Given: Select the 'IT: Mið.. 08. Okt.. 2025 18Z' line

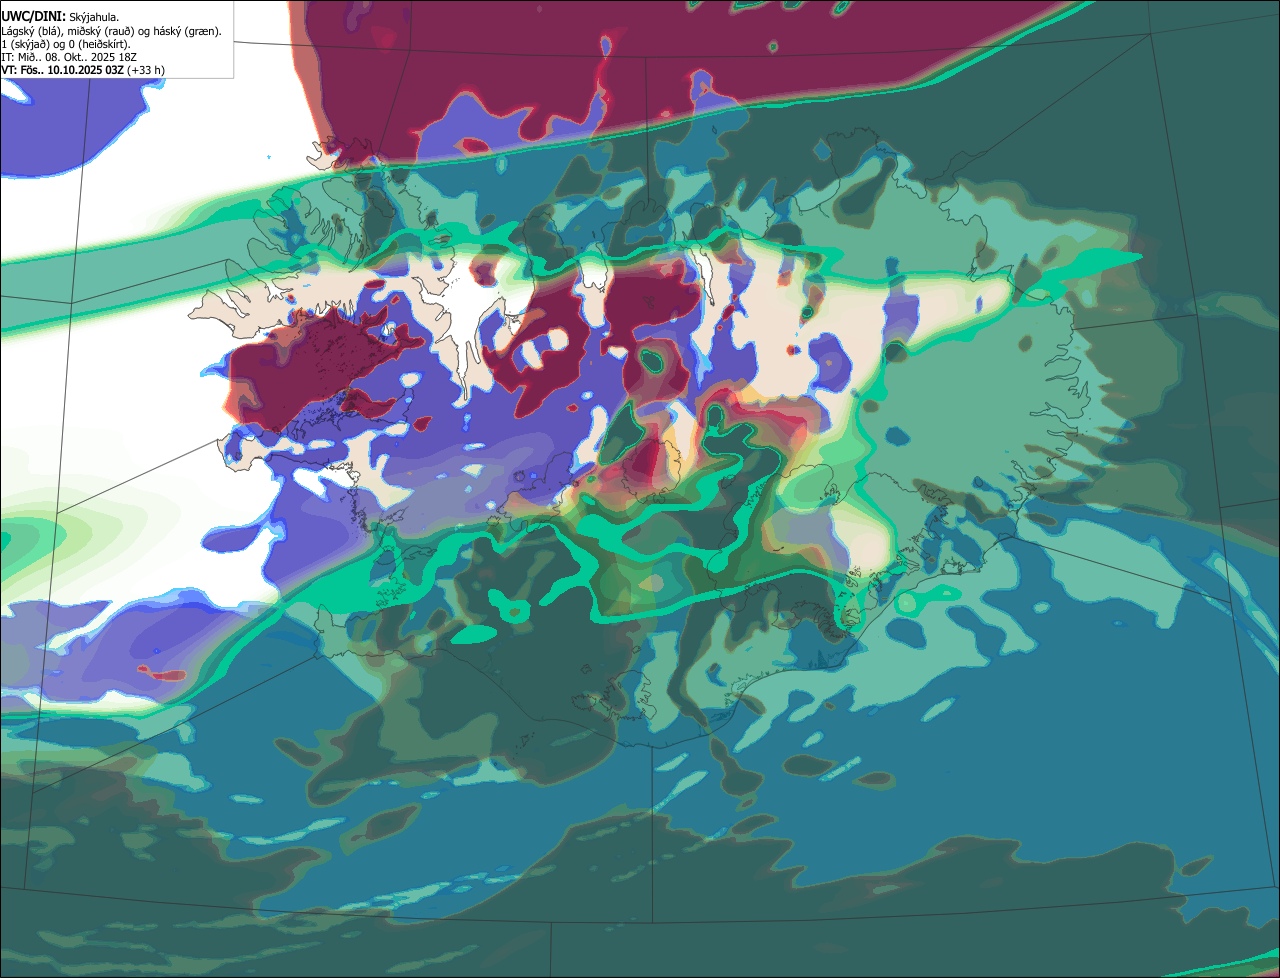Looking at the screenshot, I should click(69, 57).
